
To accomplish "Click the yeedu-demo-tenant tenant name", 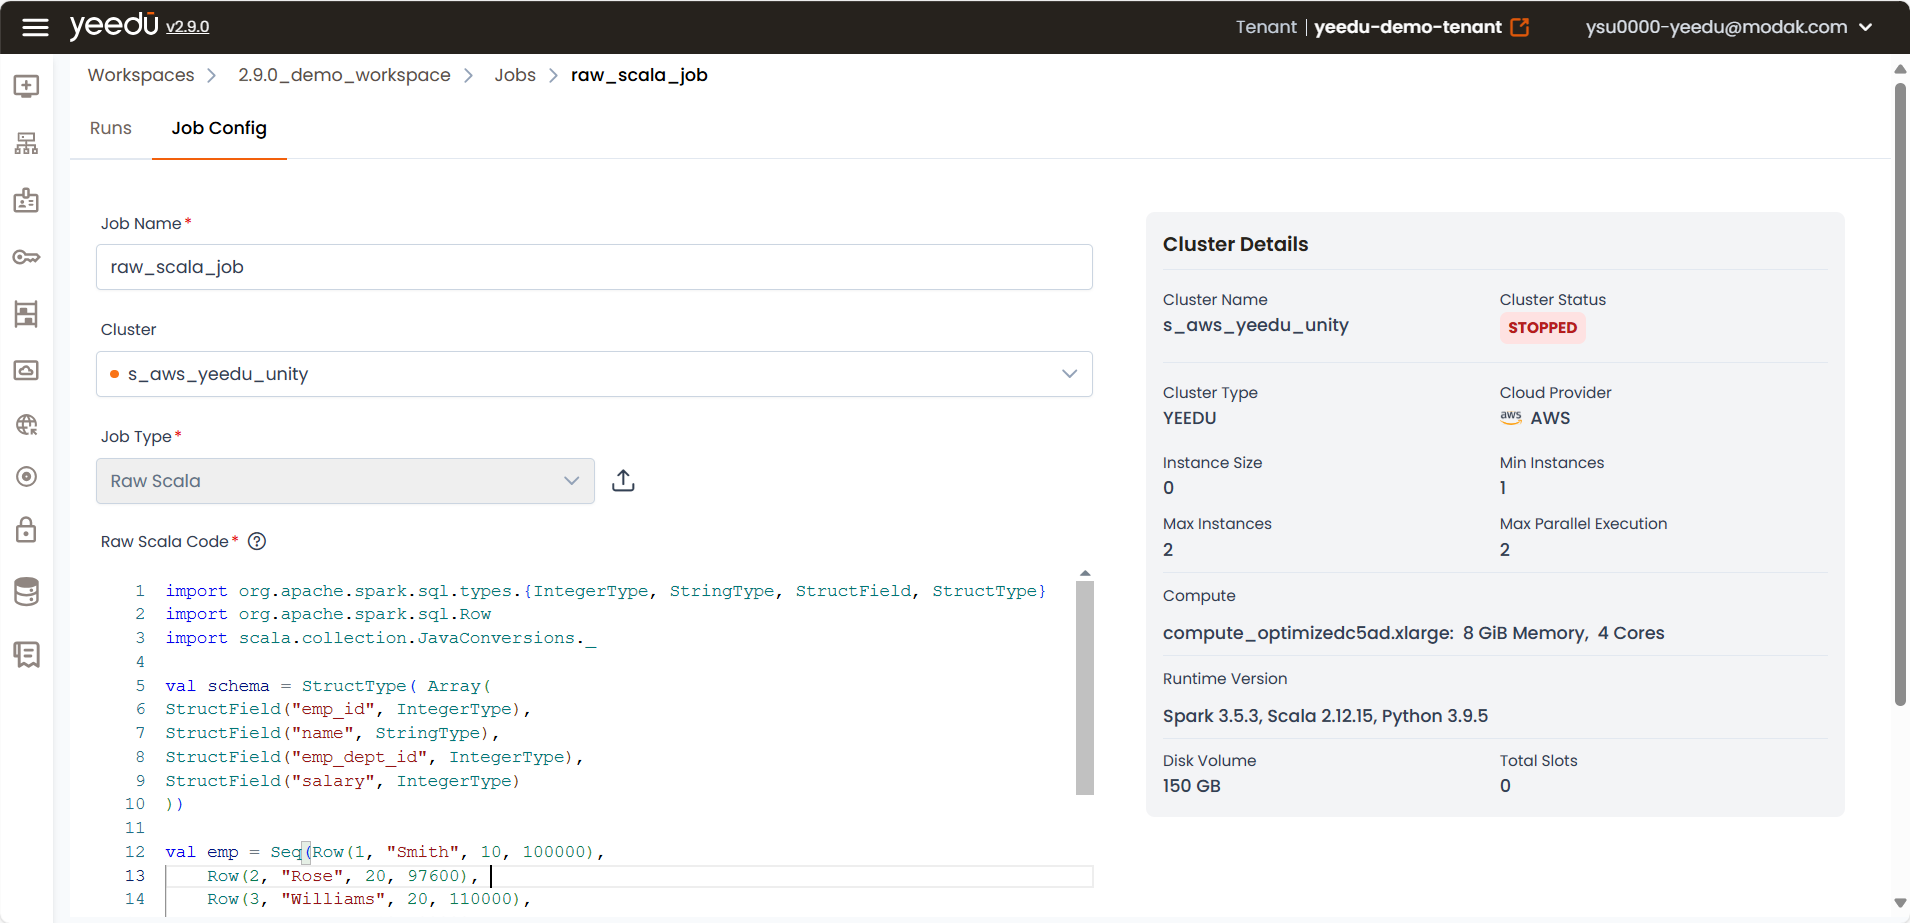I will point(1408,27).
